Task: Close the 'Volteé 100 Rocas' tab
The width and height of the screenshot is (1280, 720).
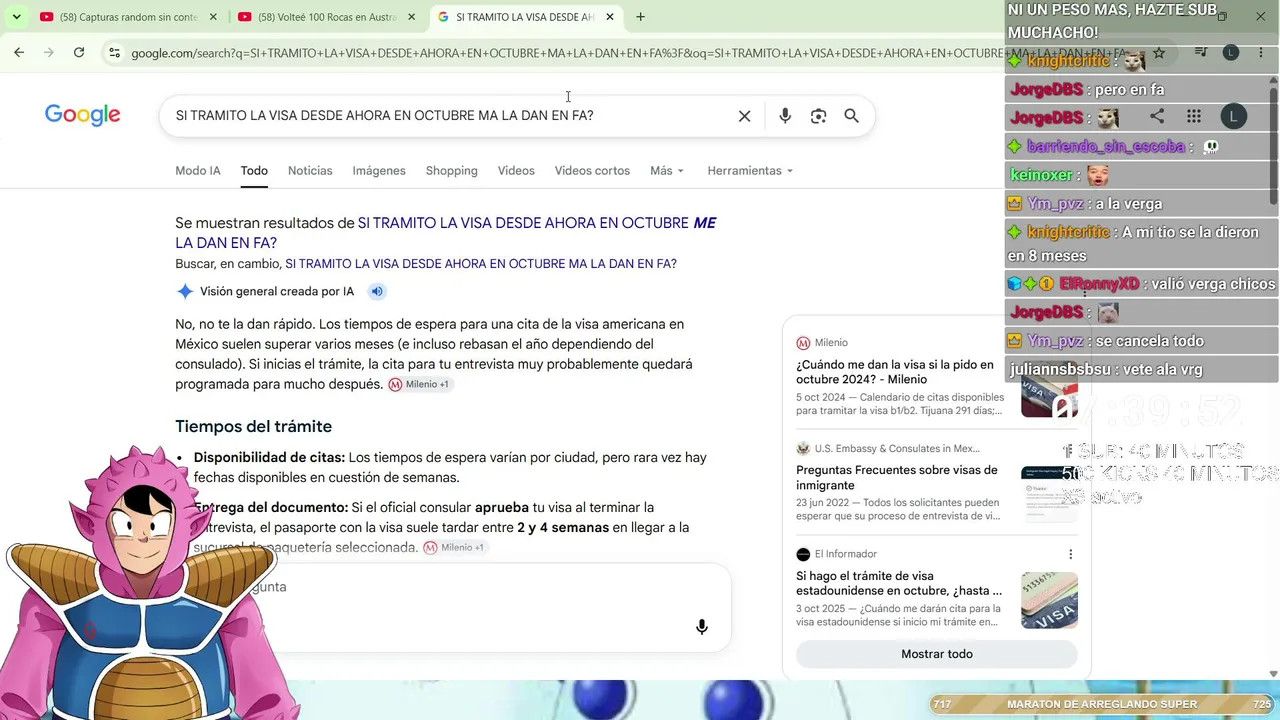Action: tap(411, 17)
